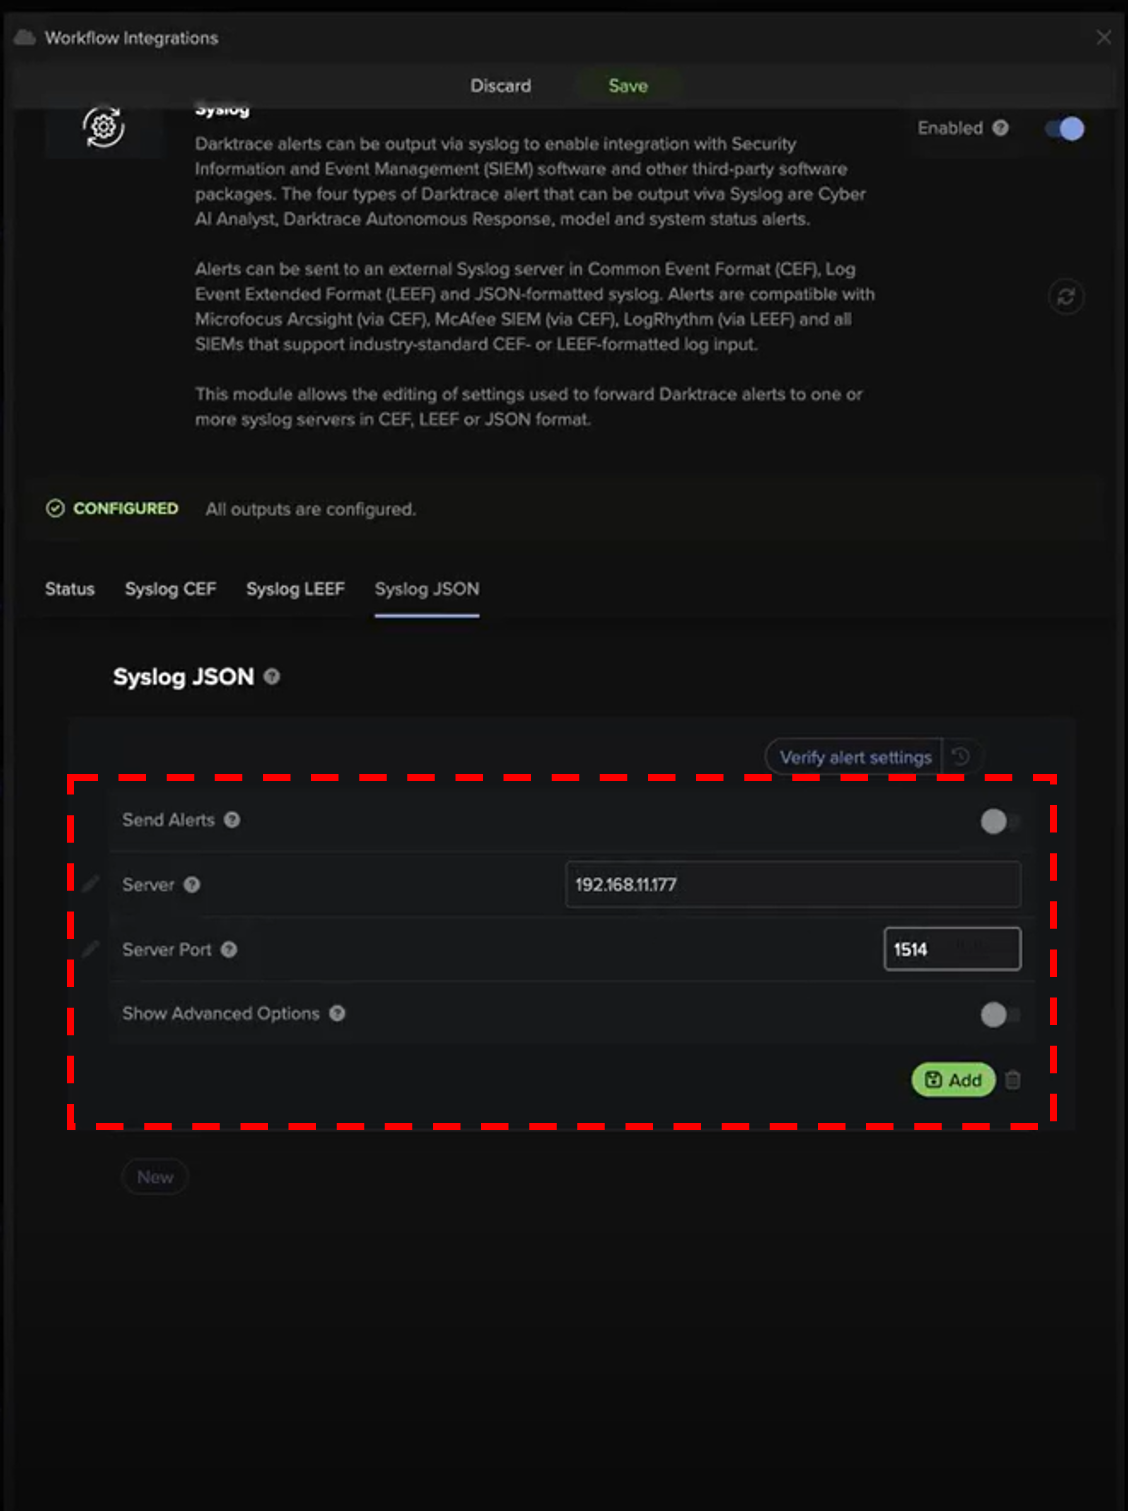Open help for Send Alerts
The width and height of the screenshot is (1128, 1511).
(232, 820)
